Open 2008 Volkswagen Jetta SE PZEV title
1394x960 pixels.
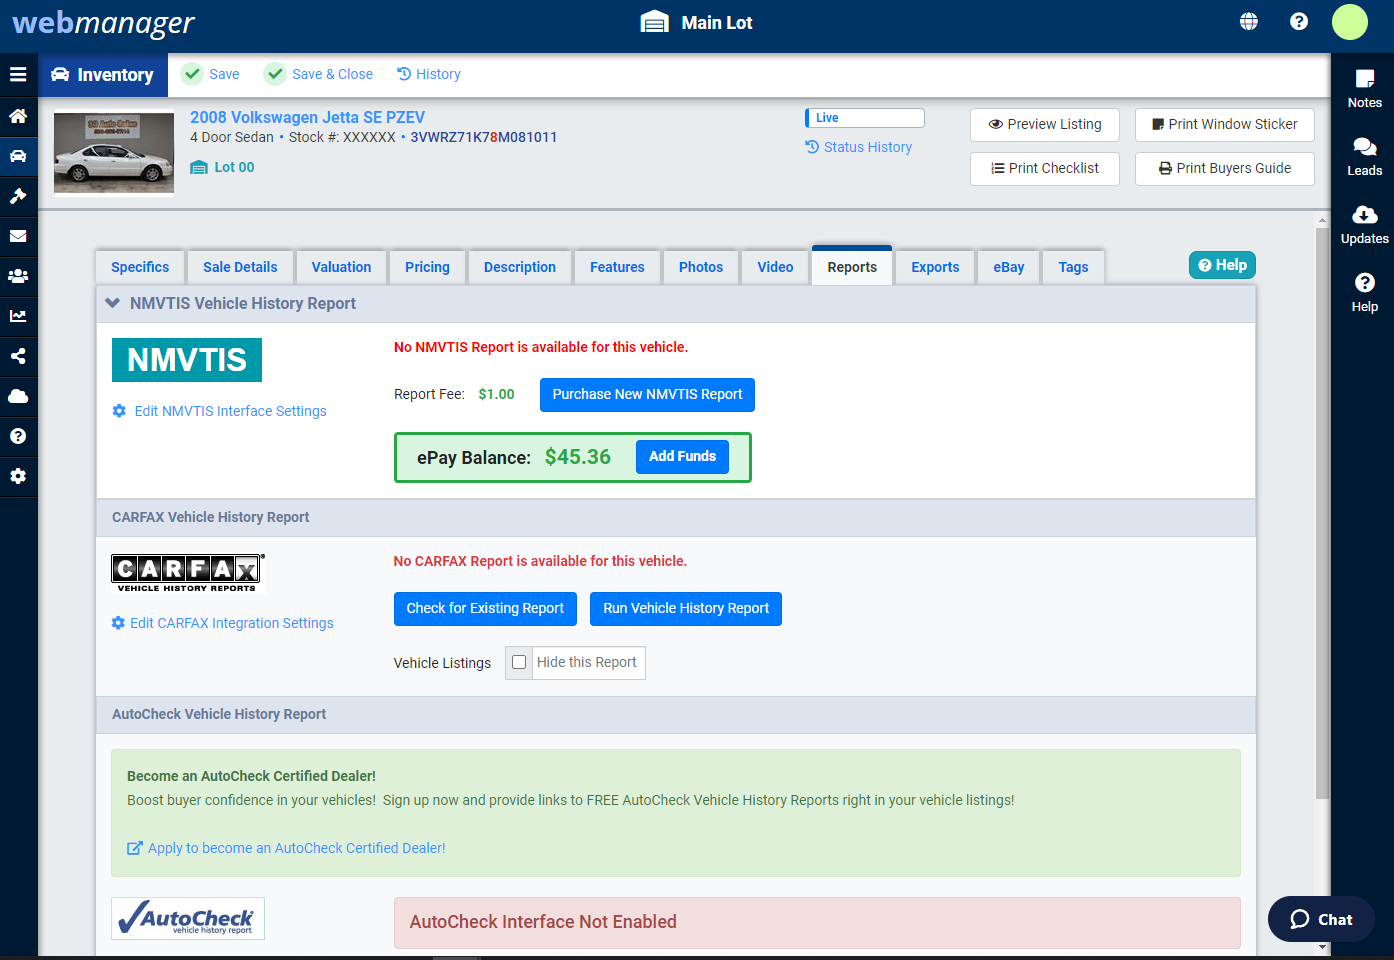pyautogui.click(x=307, y=117)
